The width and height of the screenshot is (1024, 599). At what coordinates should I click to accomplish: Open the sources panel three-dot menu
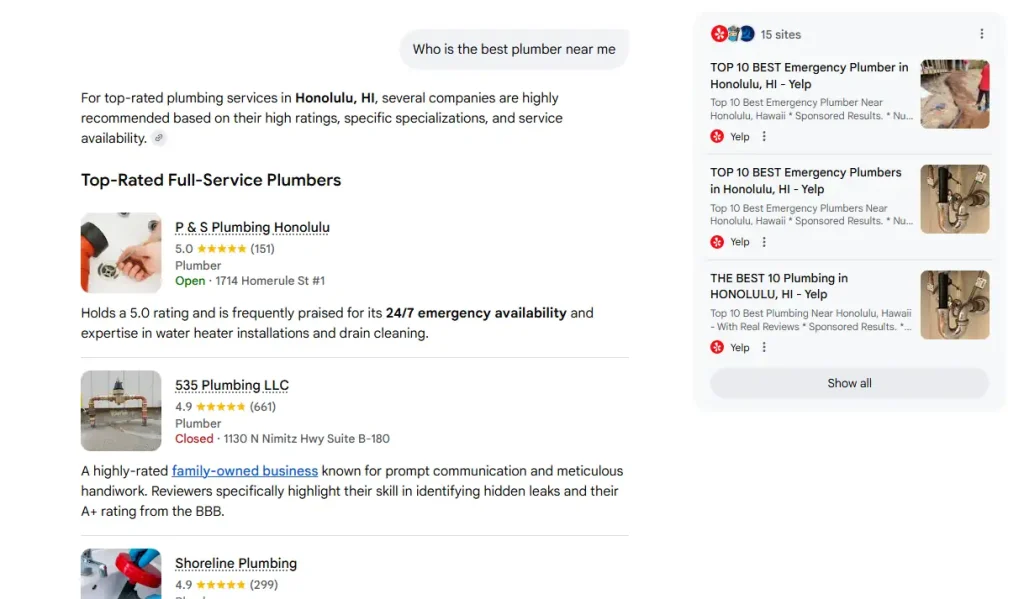click(x=981, y=34)
